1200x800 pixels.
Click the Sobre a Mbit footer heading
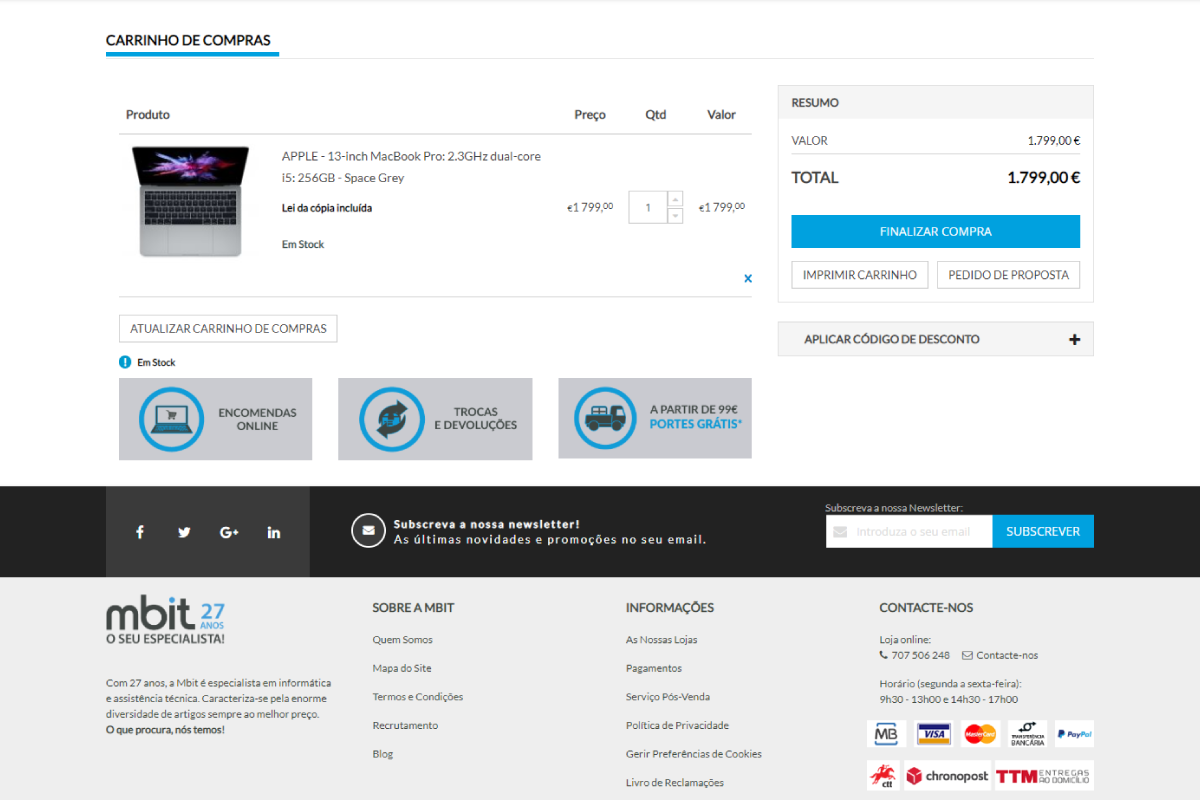414,608
